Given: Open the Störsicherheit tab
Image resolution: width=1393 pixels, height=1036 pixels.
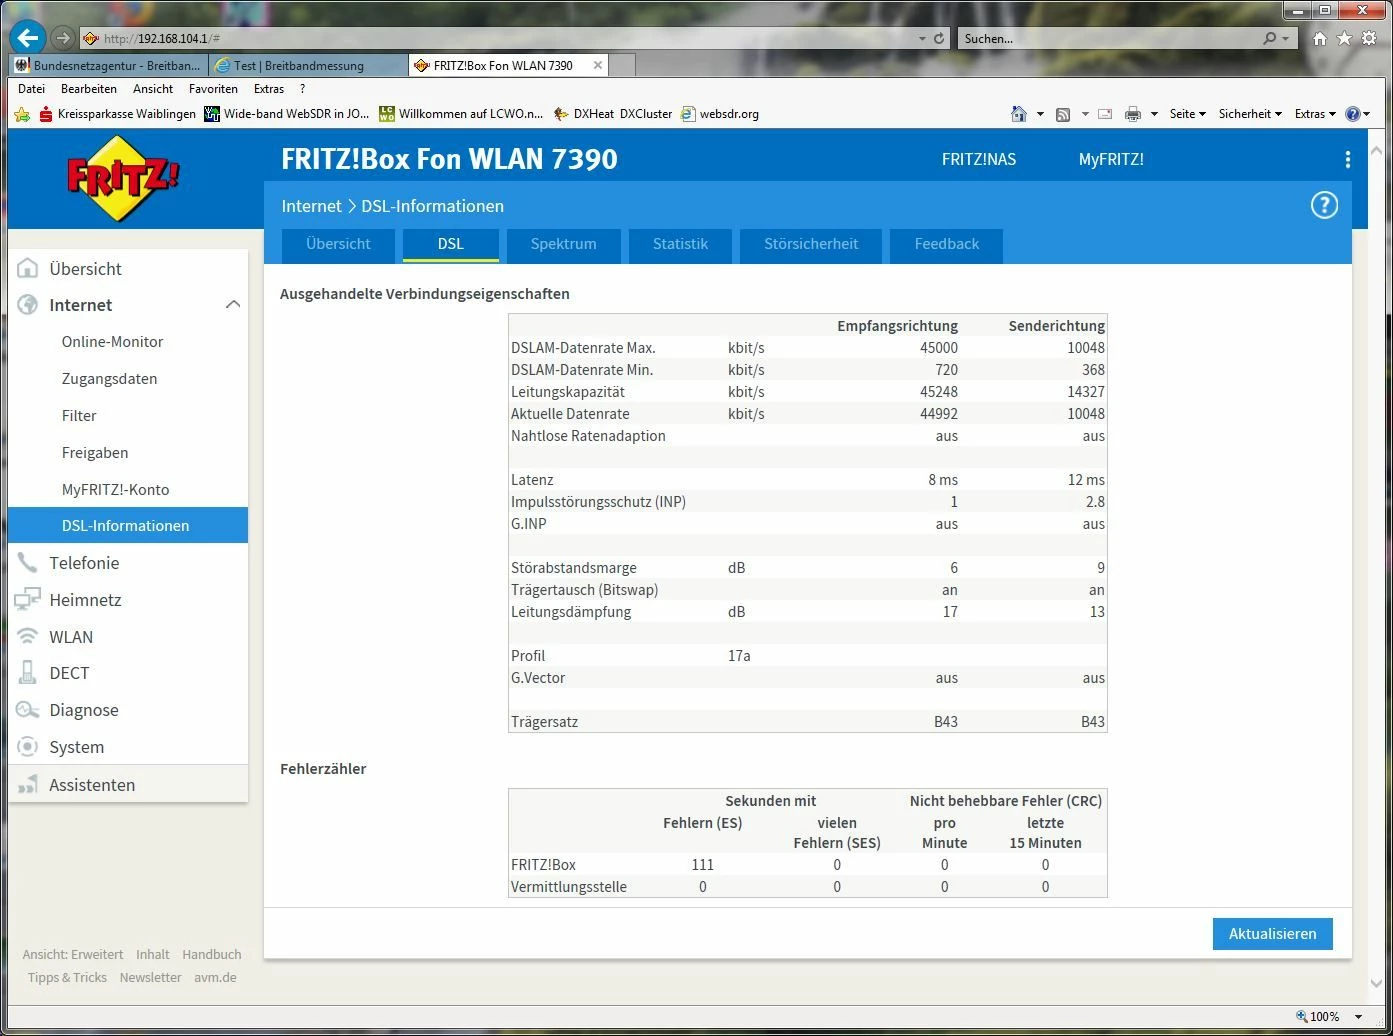Looking at the screenshot, I should click(x=810, y=244).
